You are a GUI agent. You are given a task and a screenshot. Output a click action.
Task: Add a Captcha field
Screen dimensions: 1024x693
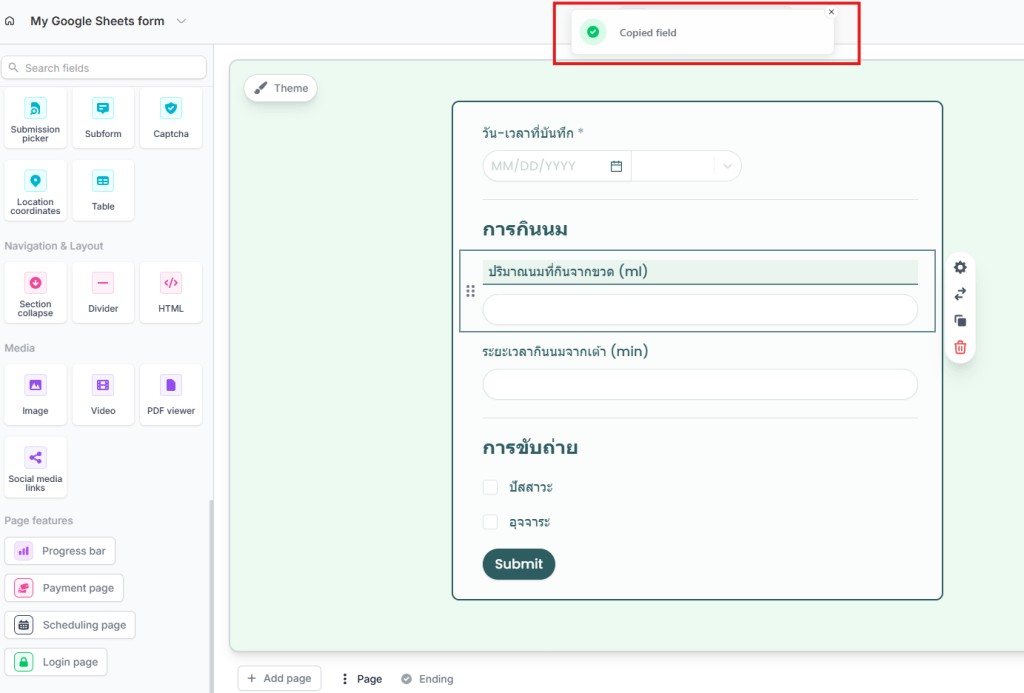coord(171,117)
